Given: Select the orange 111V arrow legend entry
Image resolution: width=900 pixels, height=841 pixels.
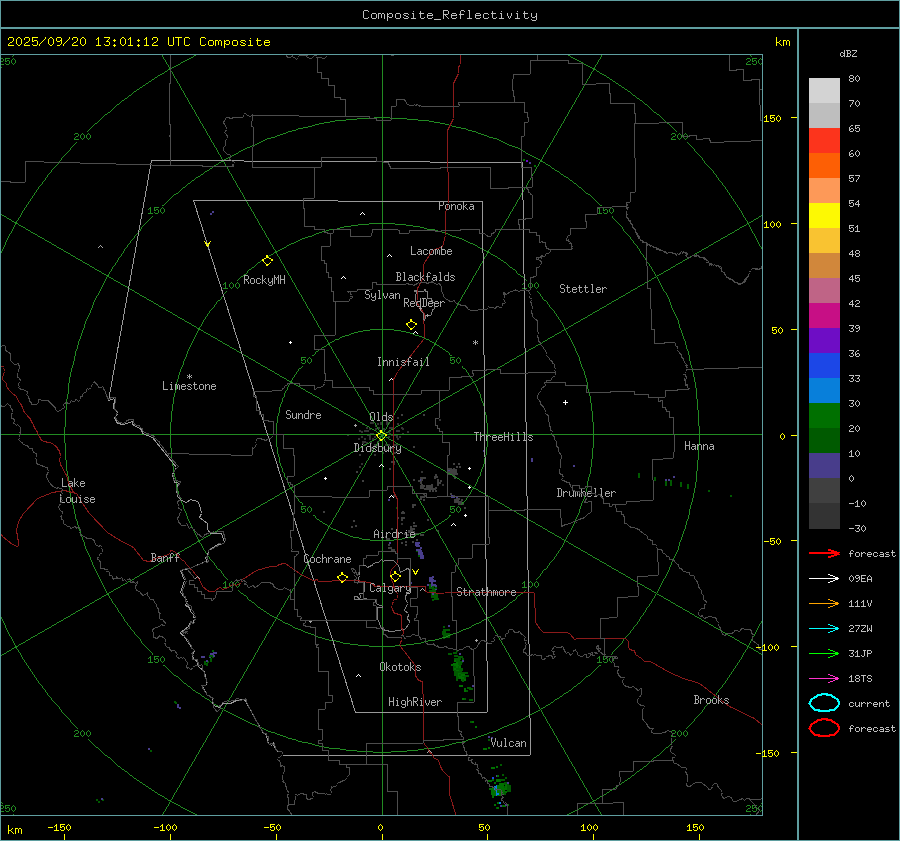Looking at the screenshot, I should [824, 603].
